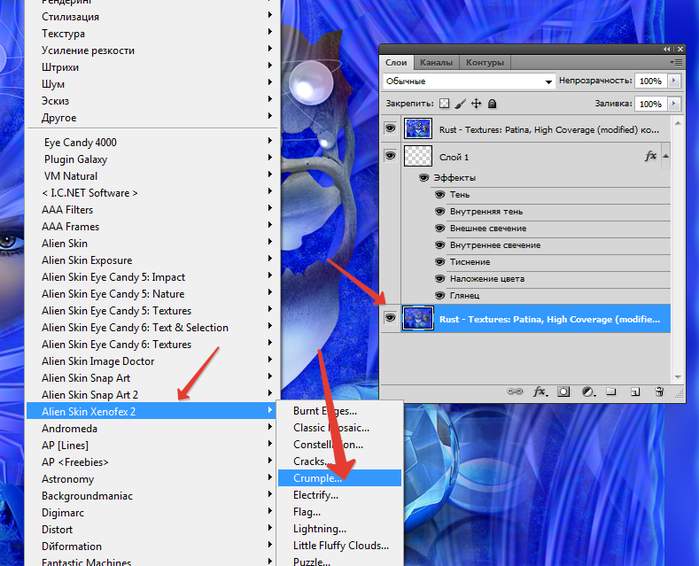
Task: Click fx icon on Слой 1
Action: coord(651,156)
